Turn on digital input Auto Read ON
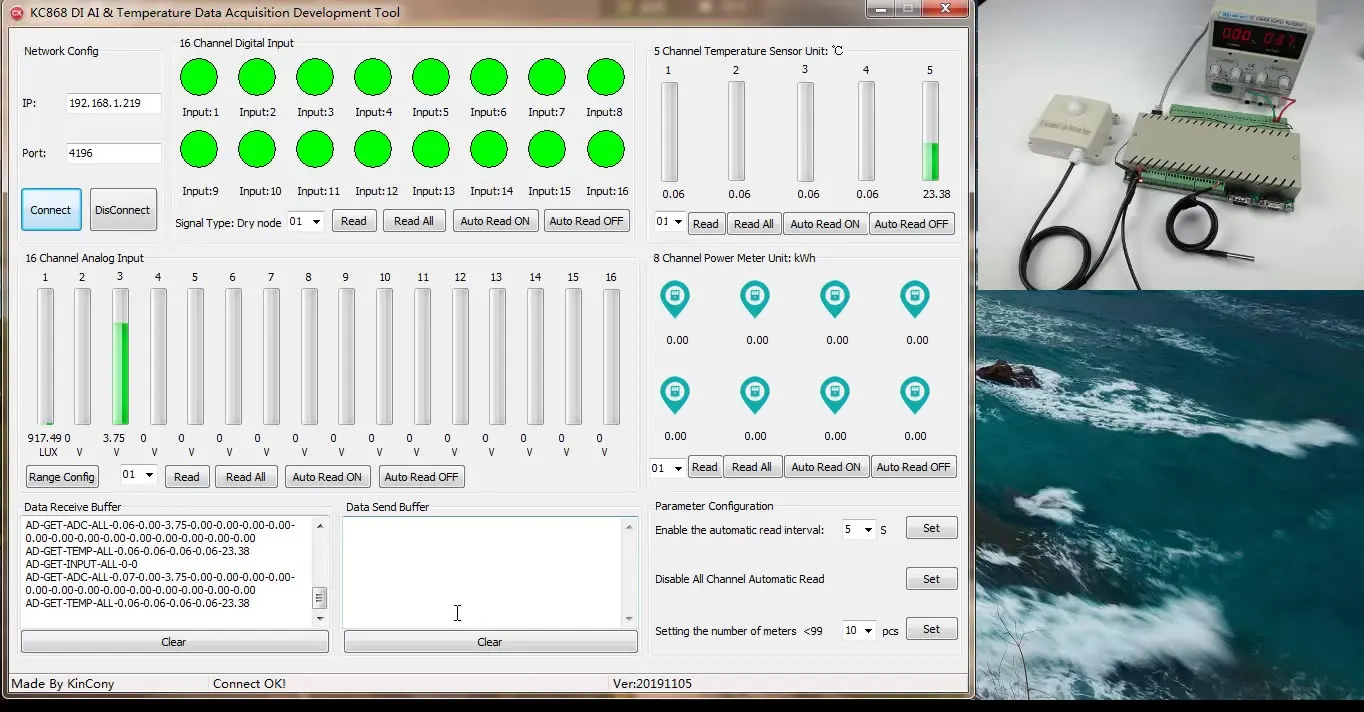This screenshot has height=712, width=1364. (495, 221)
